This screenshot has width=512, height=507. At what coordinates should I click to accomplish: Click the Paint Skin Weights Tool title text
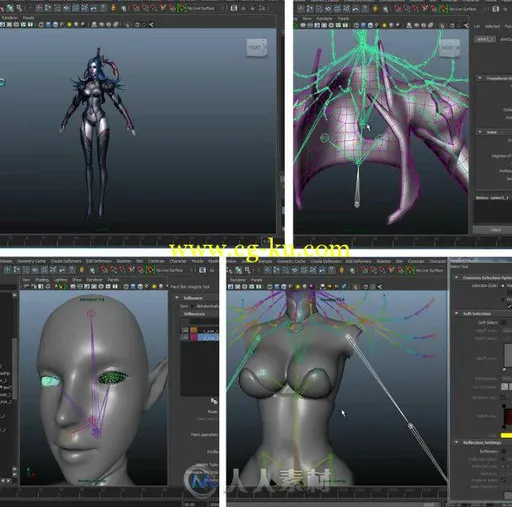(x=190, y=287)
